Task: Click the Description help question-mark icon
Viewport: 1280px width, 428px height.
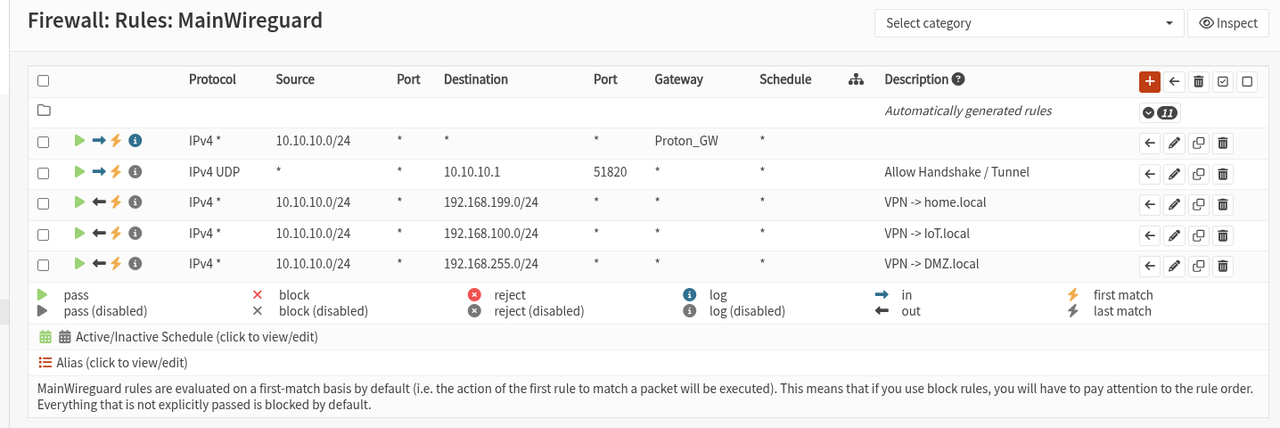Action: click(958, 80)
